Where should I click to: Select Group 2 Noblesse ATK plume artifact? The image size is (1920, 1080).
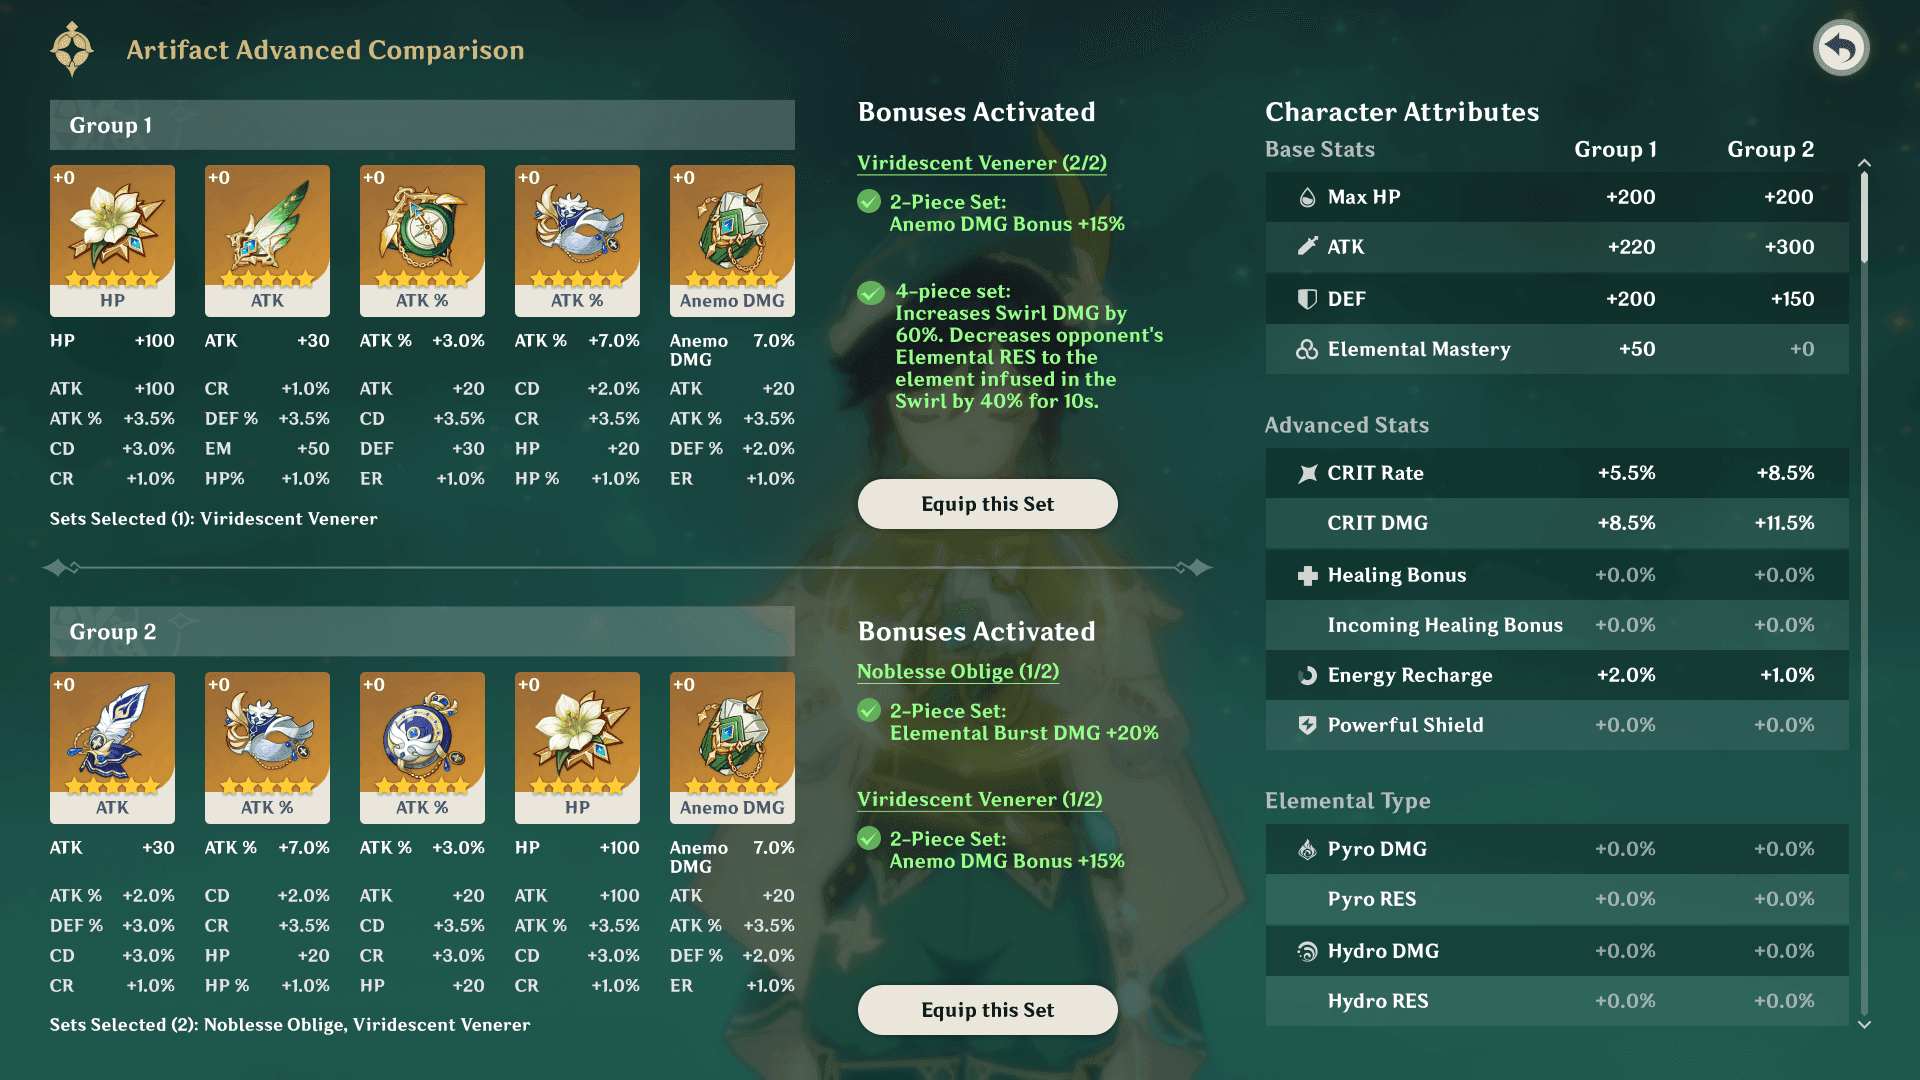pos(112,746)
